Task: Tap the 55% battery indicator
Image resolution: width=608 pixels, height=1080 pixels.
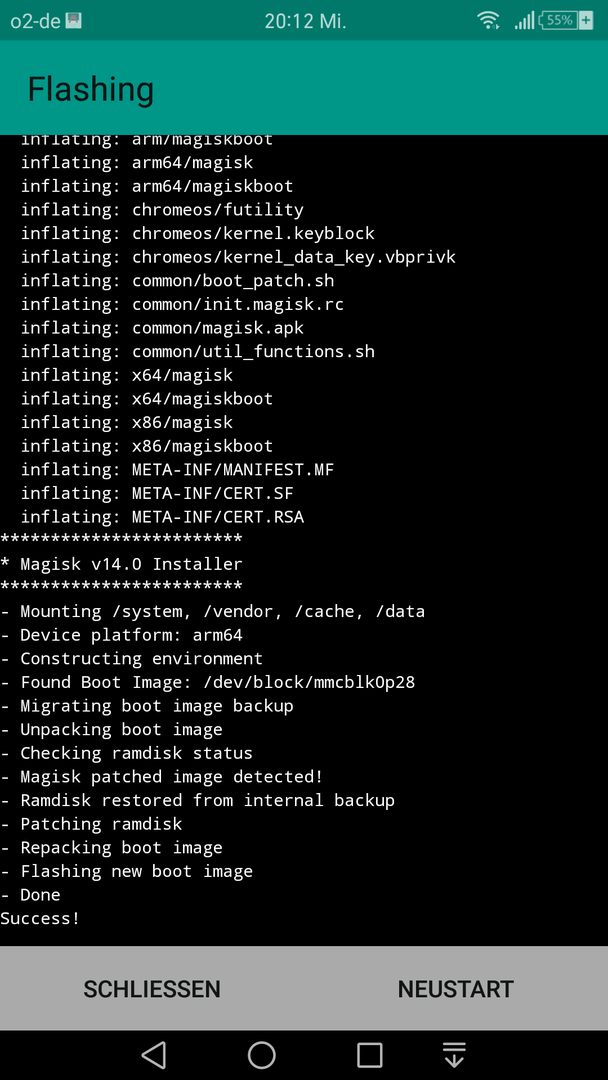Action: (558, 21)
